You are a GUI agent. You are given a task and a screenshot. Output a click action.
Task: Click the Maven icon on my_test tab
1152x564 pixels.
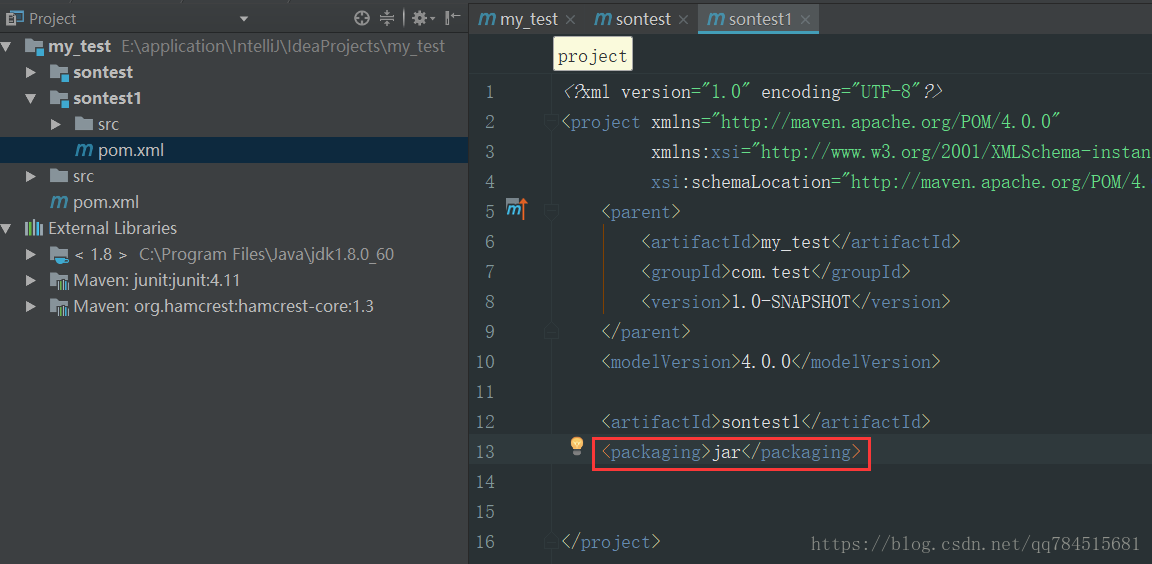(x=487, y=19)
